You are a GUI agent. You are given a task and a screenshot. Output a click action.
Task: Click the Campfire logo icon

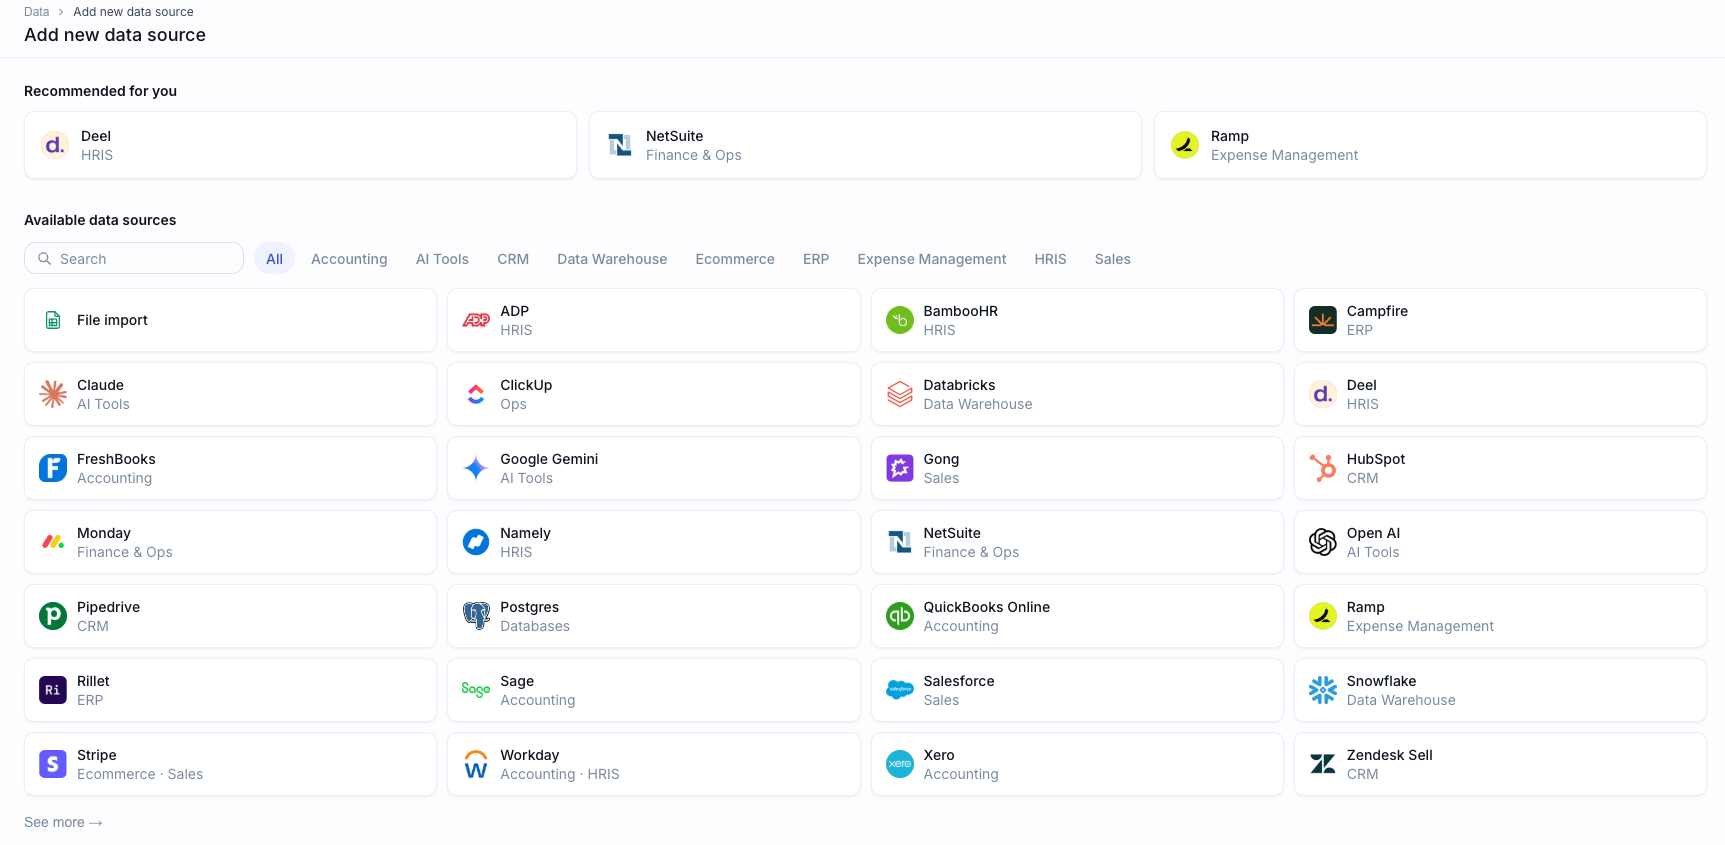point(1323,320)
